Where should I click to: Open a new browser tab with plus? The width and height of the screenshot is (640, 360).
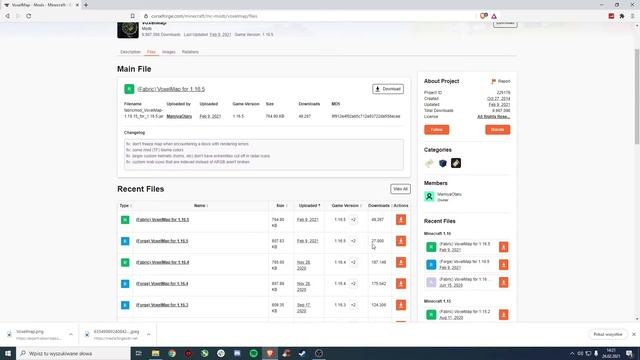(x=86, y=5)
